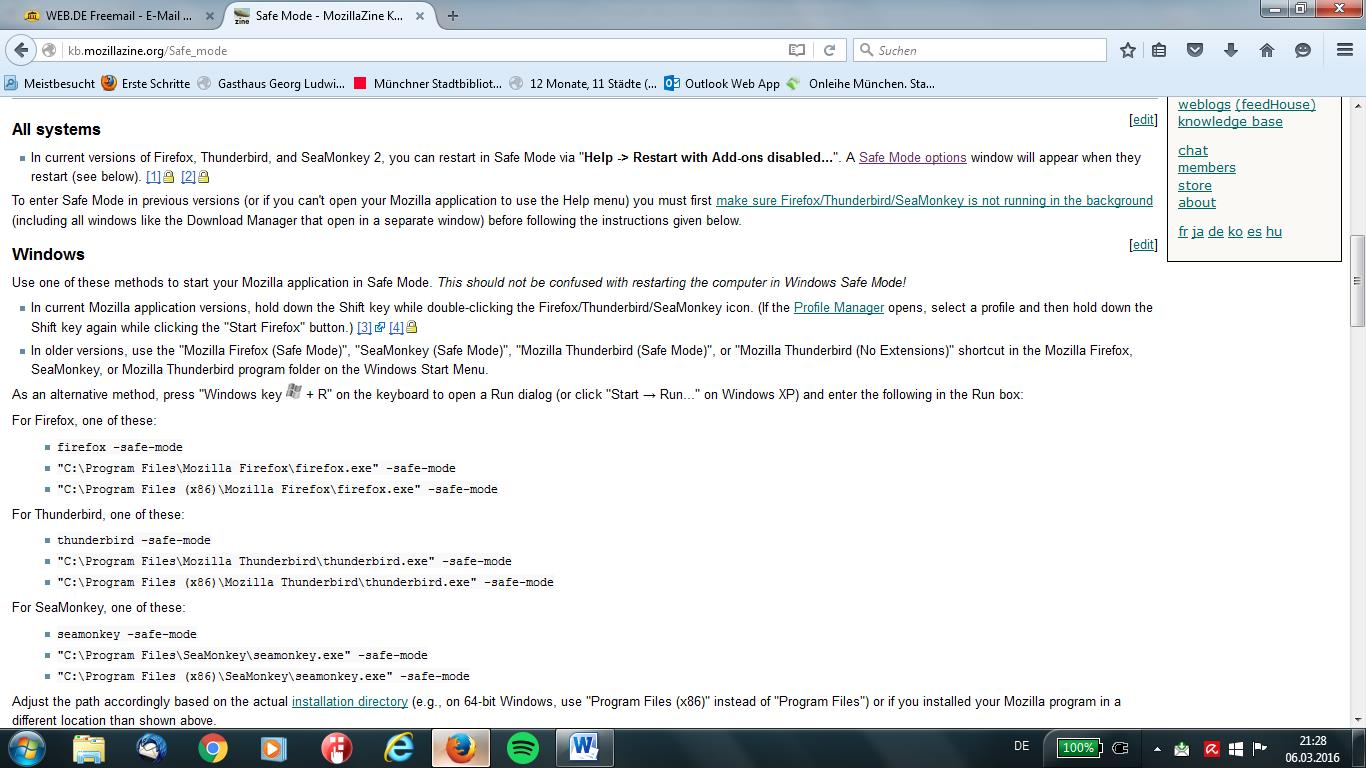Open the Downloads arrow icon
Screen dimensions: 1366x768
point(1231,50)
